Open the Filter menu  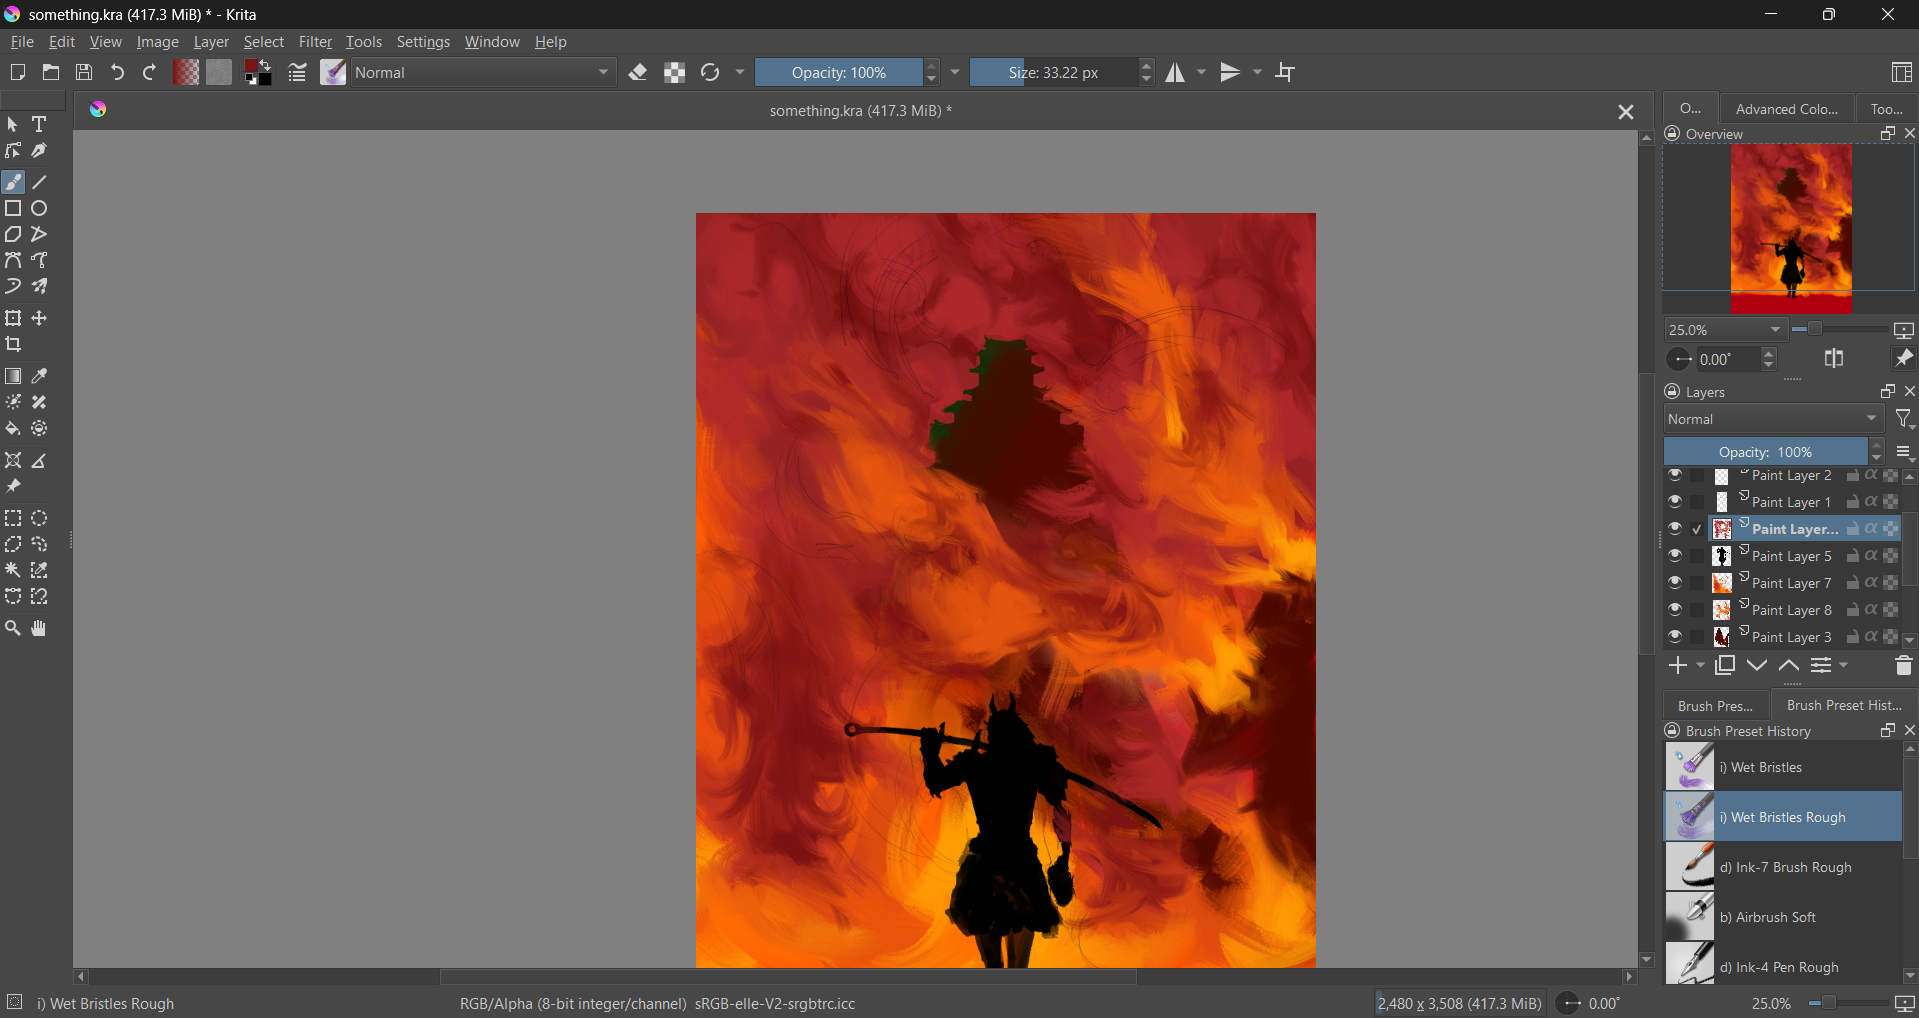(315, 42)
